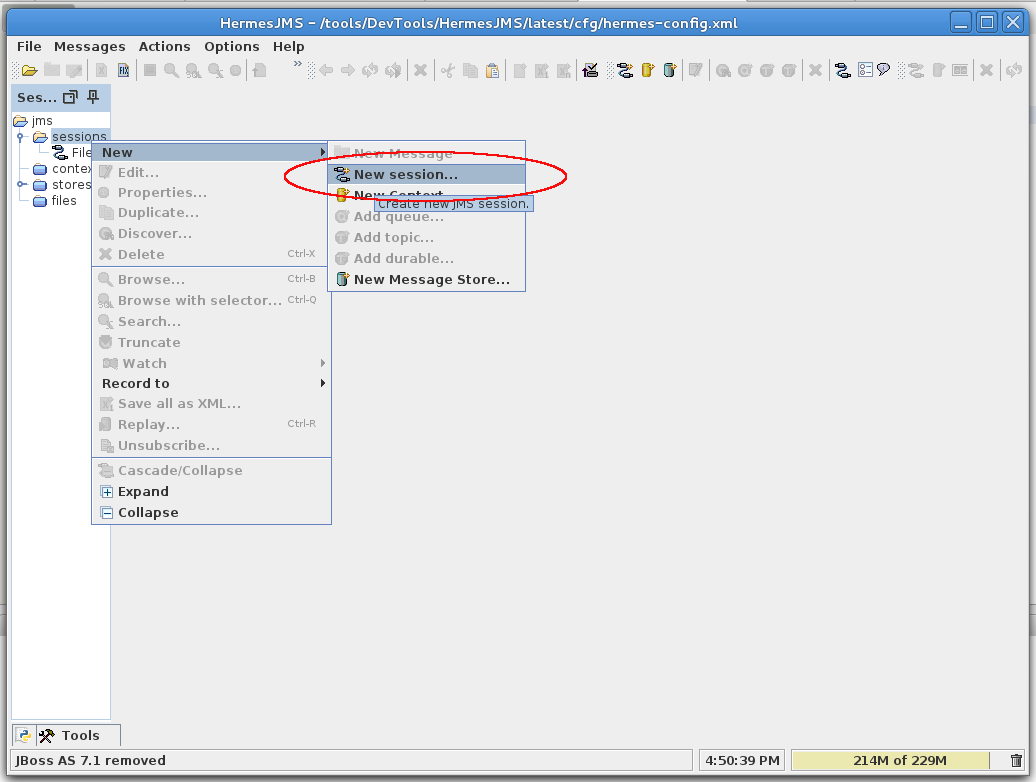The width and height of the screenshot is (1036, 782).
Task: Click the Python console tab icon
Action: pos(24,735)
